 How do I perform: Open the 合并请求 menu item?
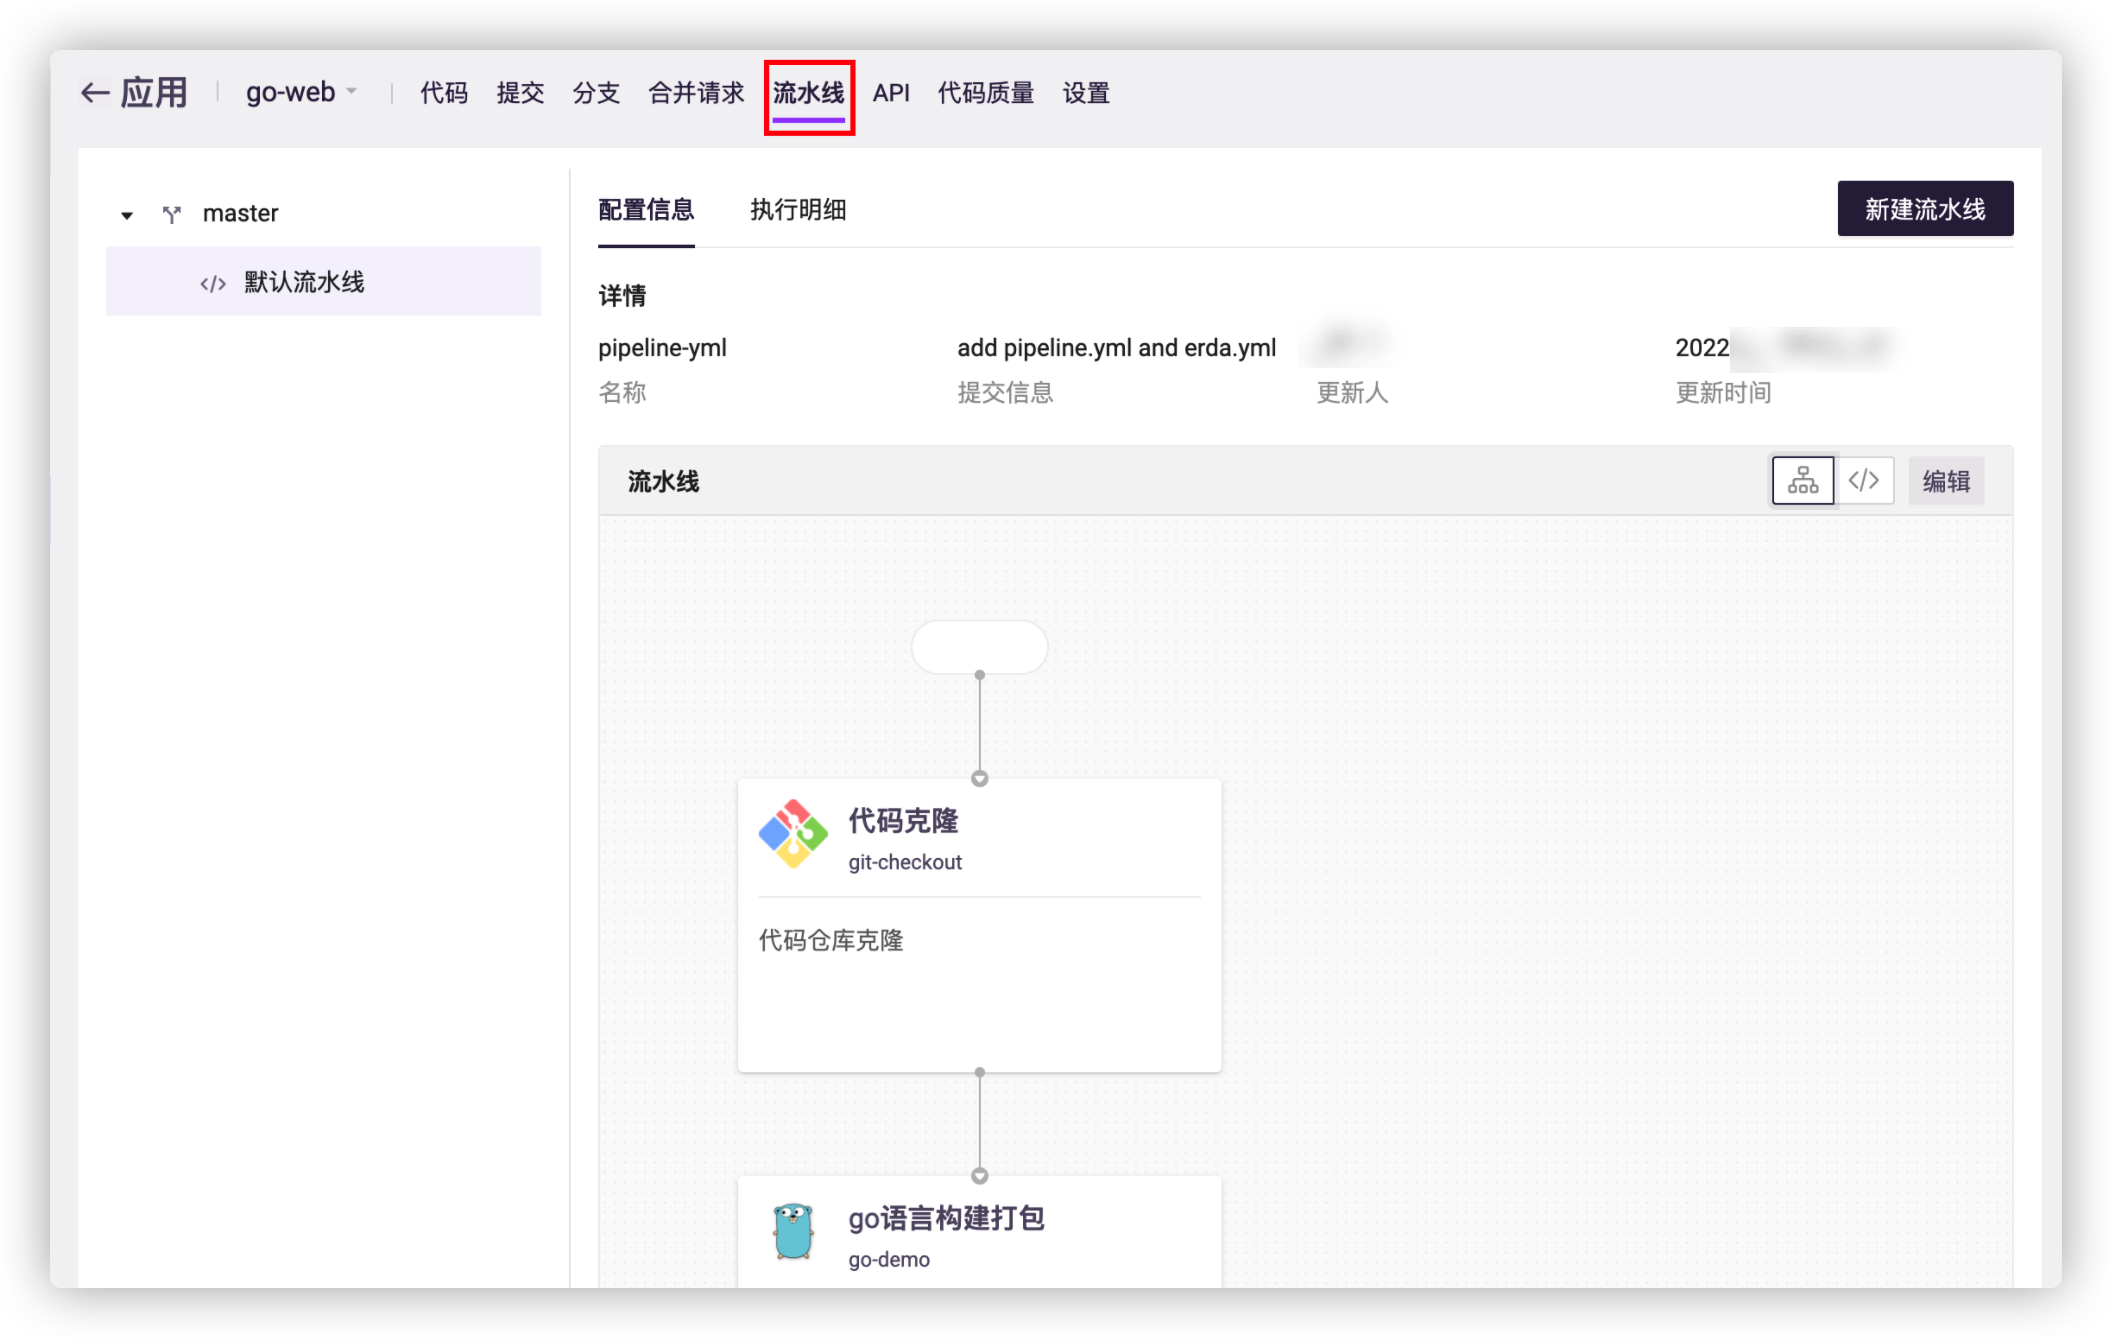pyautogui.click(x=696, y=93)
